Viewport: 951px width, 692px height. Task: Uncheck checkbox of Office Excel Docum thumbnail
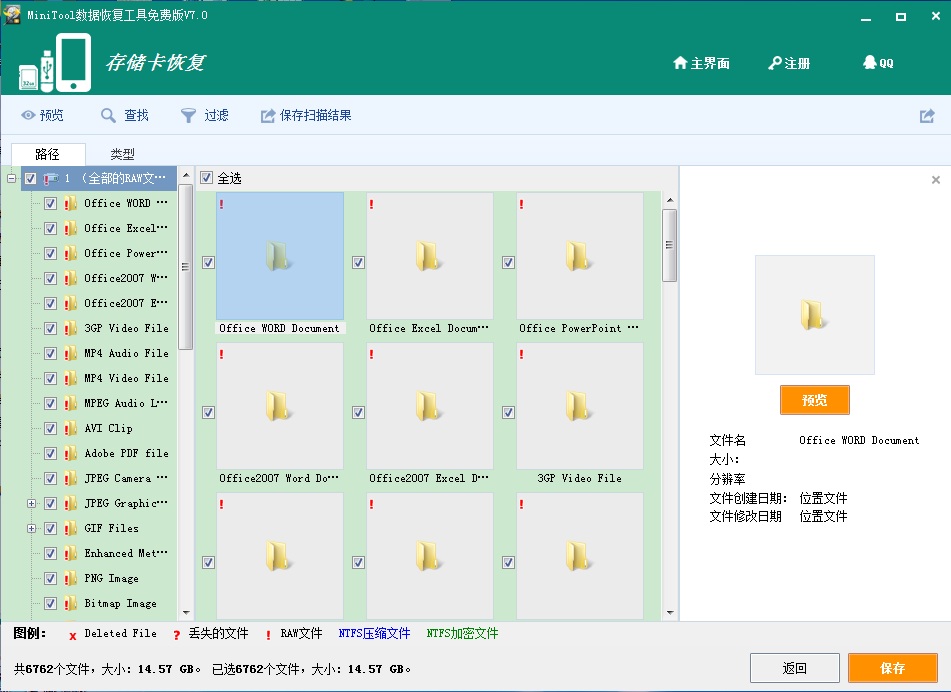coord(358,263)
